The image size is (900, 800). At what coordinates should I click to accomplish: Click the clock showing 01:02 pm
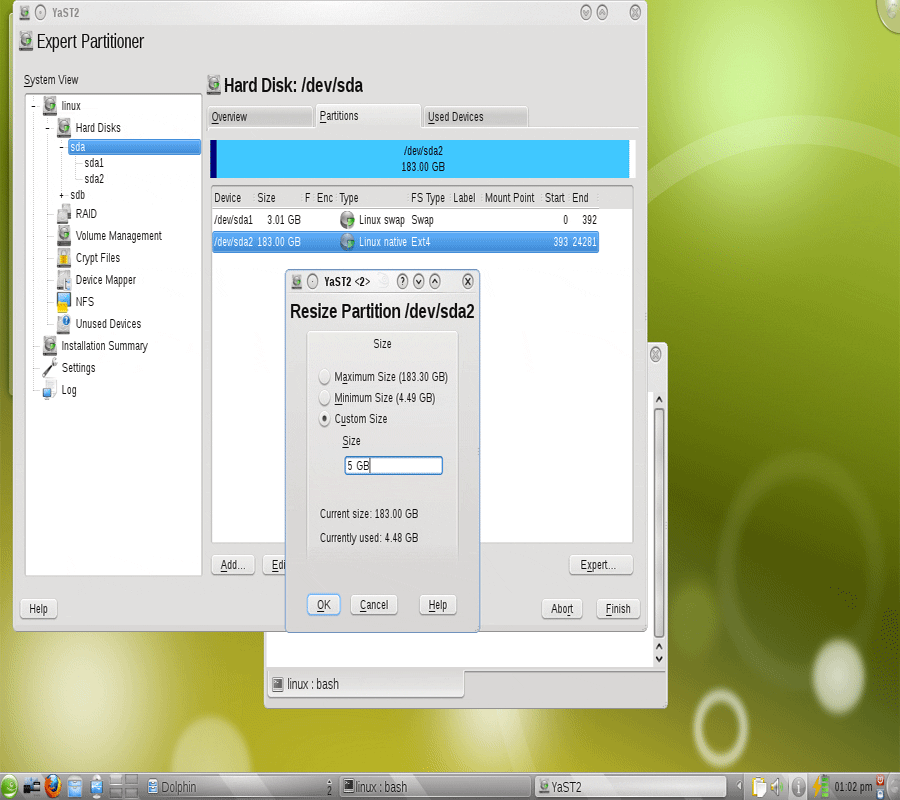point(853,787)
